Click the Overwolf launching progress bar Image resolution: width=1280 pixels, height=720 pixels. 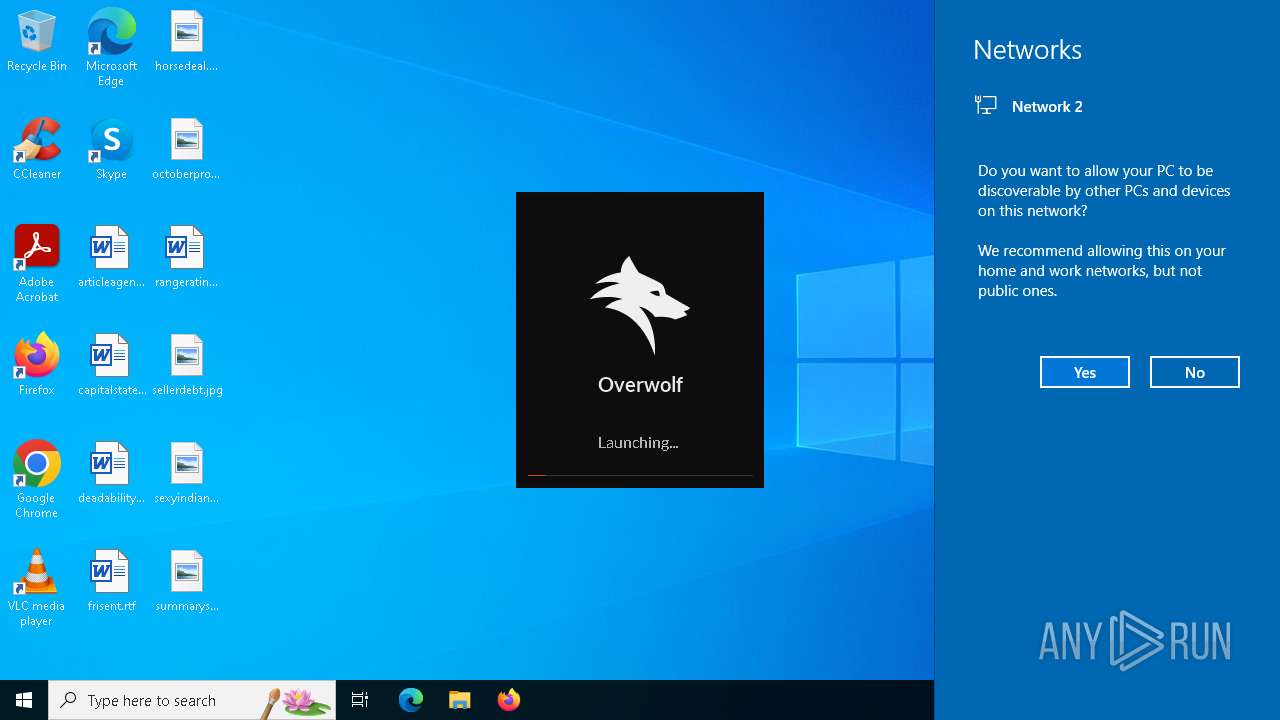point(640,475)
